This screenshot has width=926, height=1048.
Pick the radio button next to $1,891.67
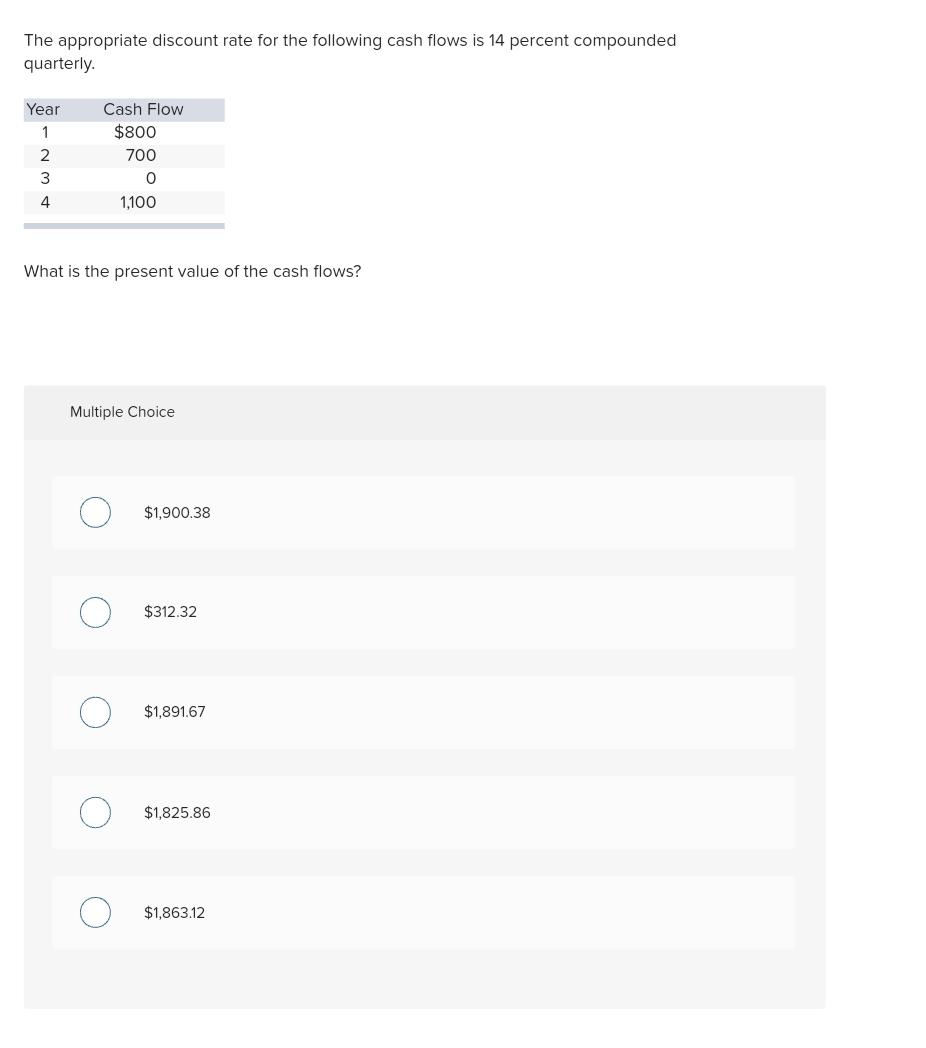coord(95,712)
